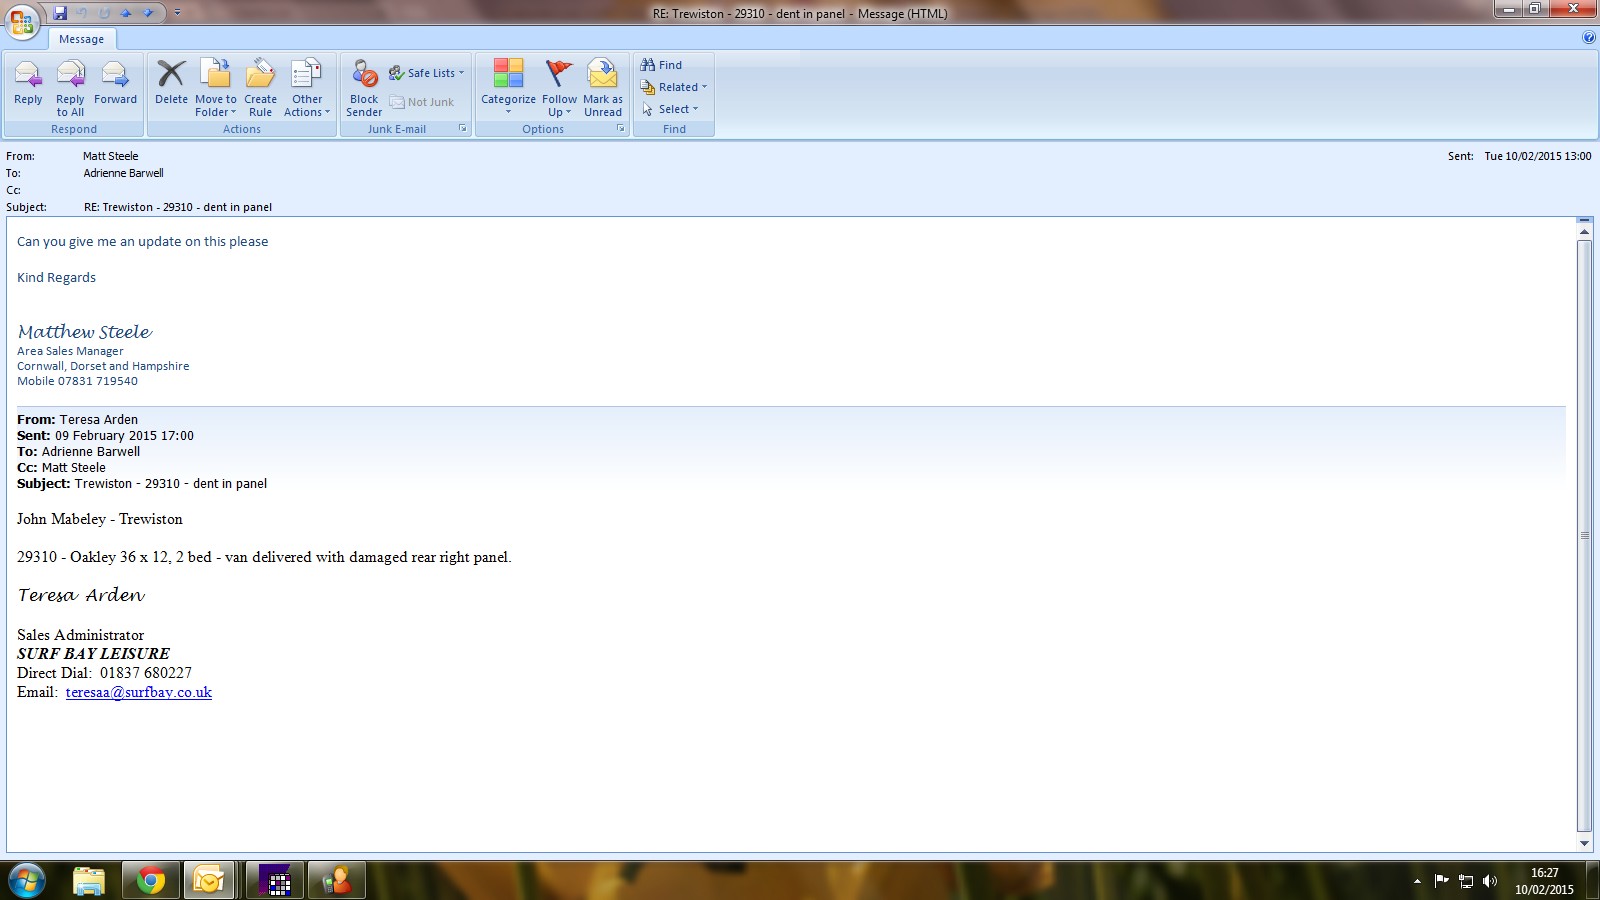The image size is (1600, 900).
Task: Reply to the email
Action: tap(28, 84)
